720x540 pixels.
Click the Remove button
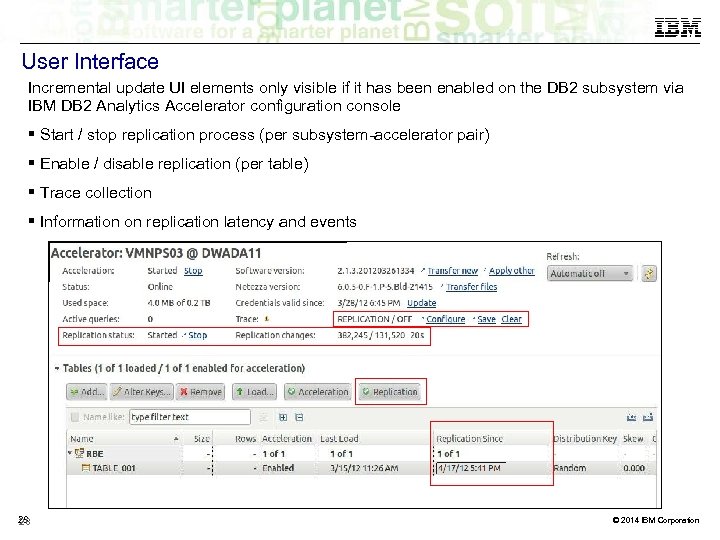pos(201,392)
